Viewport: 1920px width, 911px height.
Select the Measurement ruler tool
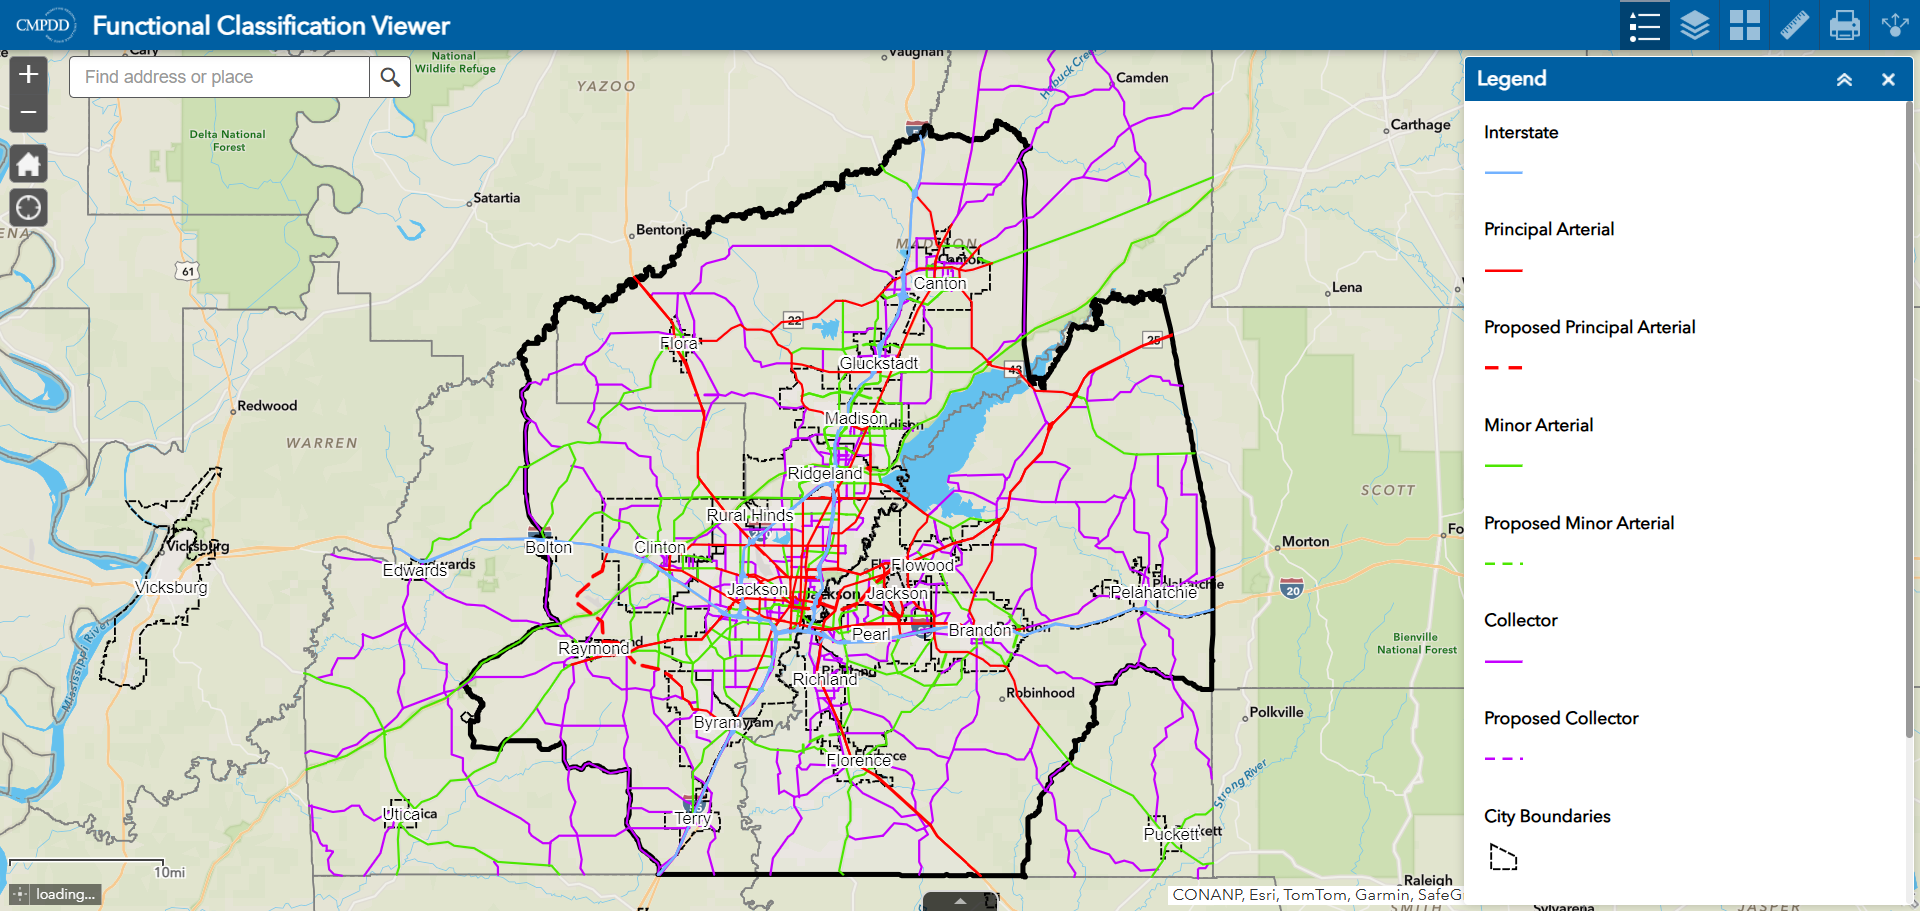click(1794, 25)
